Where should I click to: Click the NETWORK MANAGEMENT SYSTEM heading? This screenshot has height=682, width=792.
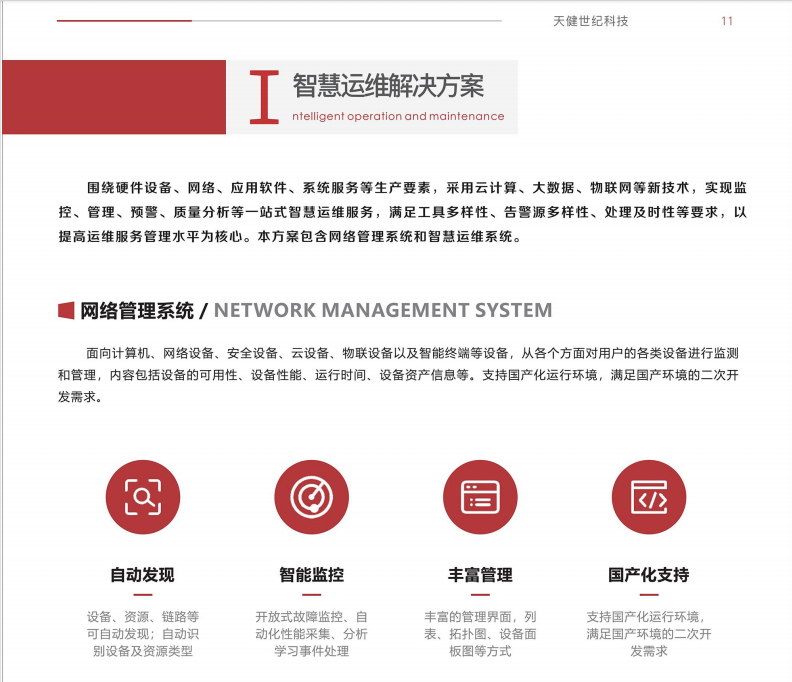[383, 310]
